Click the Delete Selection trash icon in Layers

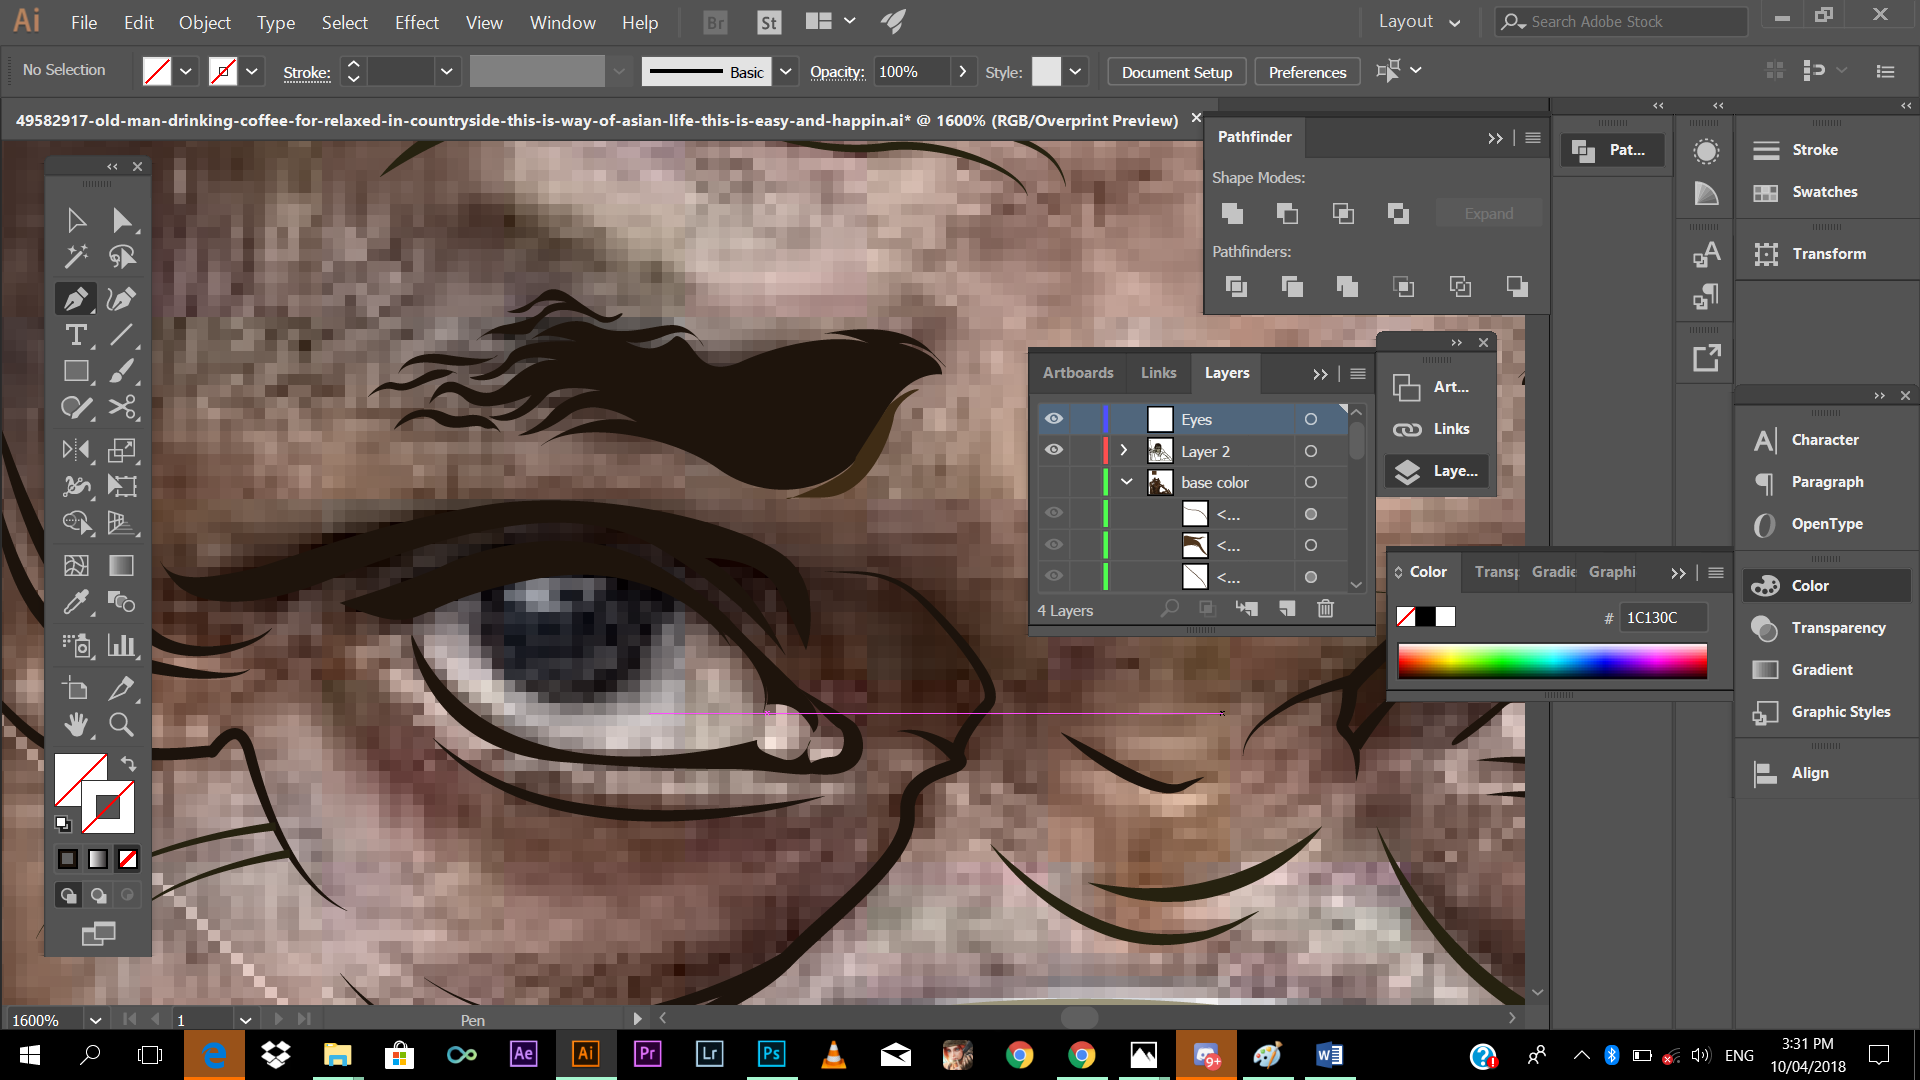pyautogui.click(x=1325, y=608)
